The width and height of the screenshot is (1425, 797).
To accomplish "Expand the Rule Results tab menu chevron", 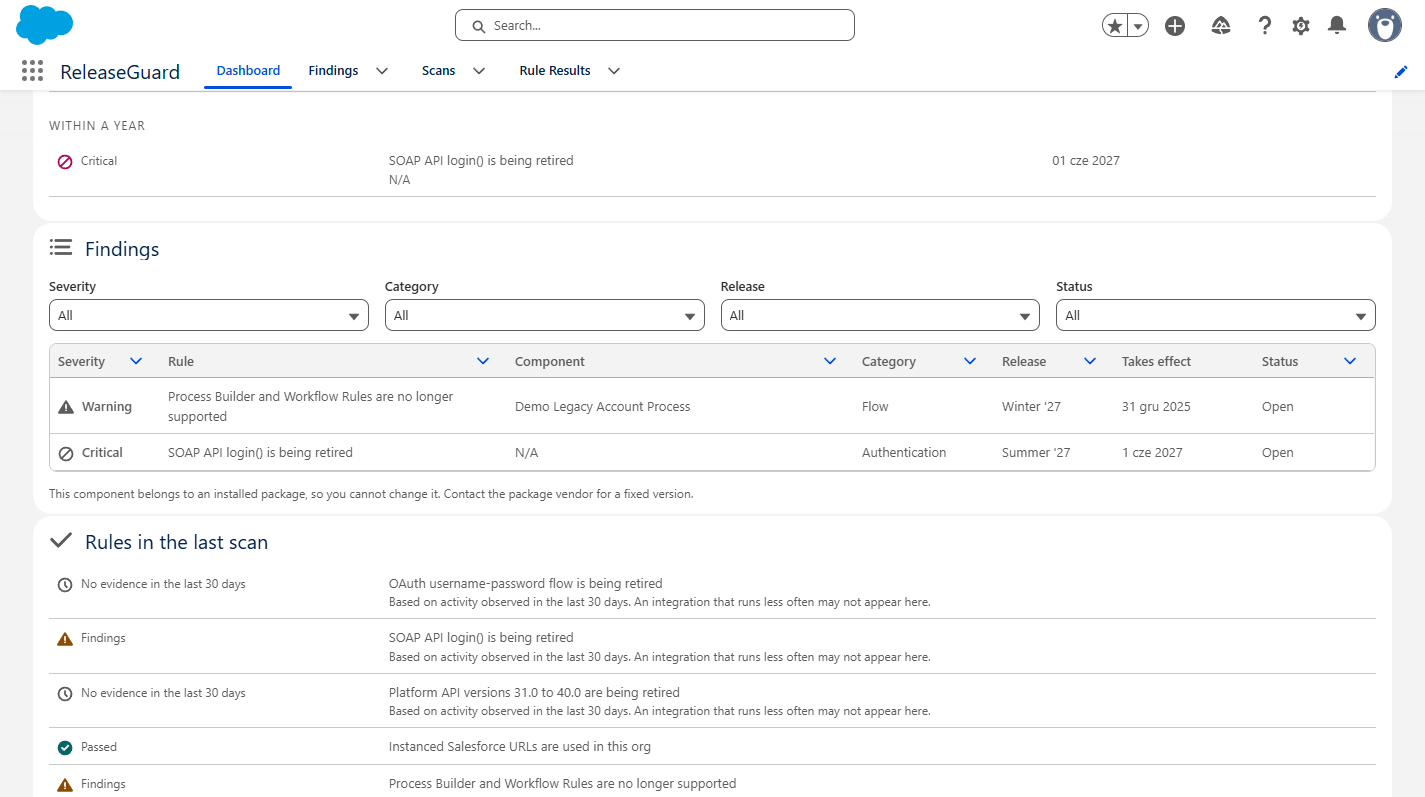I will (x=614, y=71).
